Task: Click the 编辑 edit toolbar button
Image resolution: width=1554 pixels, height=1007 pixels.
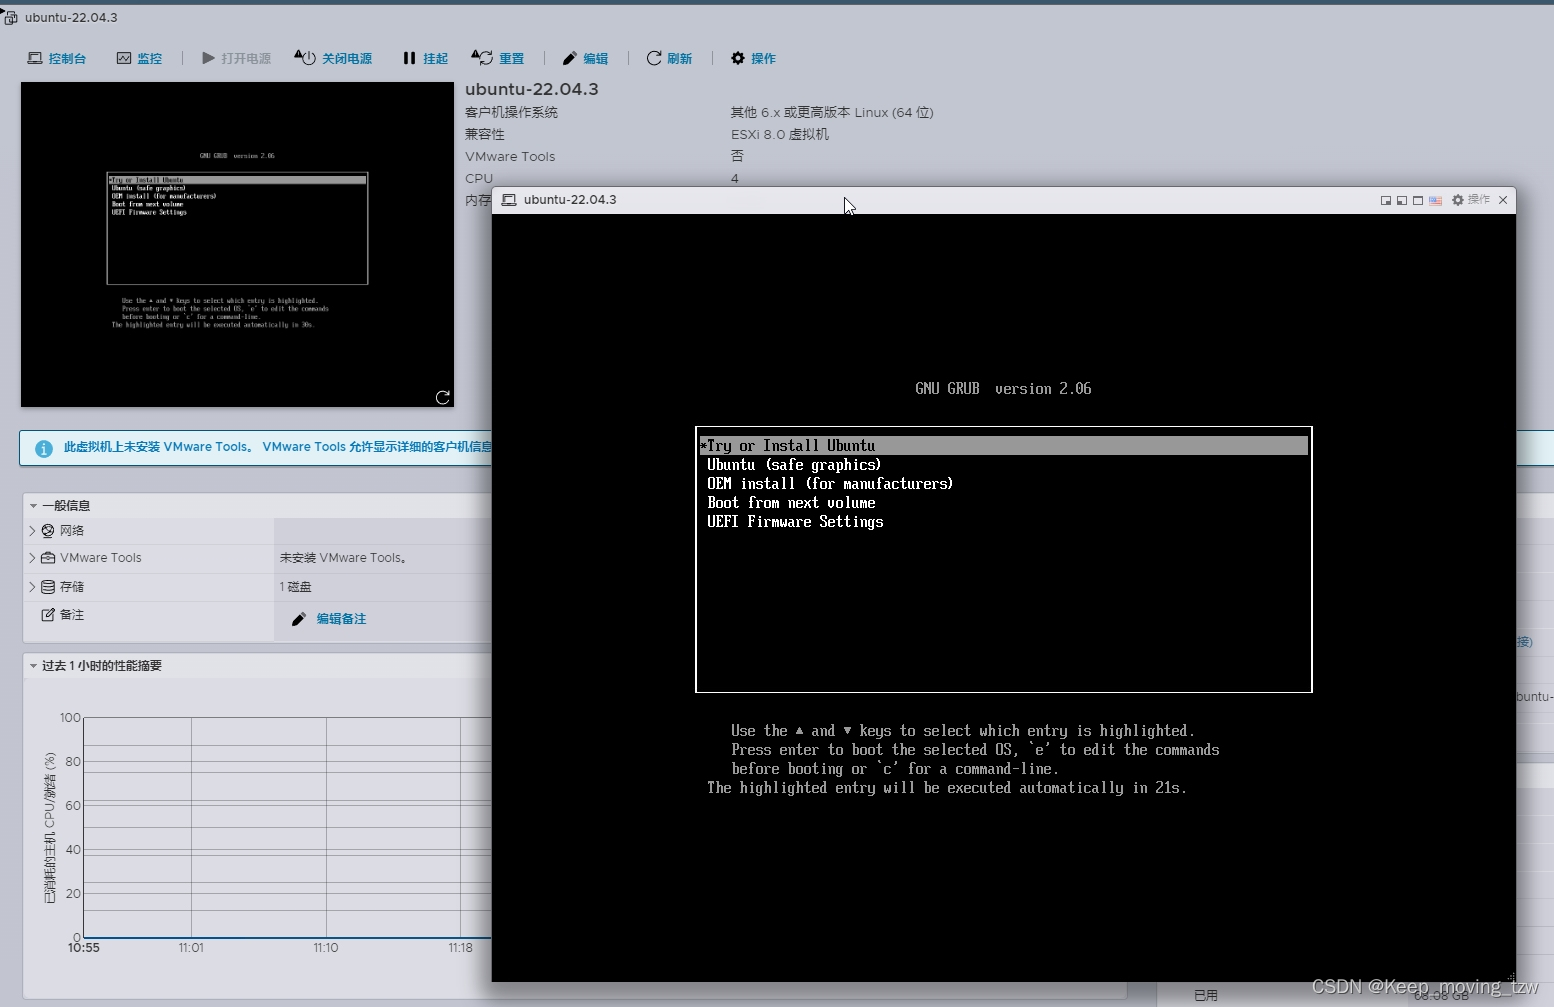Action: pos(585,58)
